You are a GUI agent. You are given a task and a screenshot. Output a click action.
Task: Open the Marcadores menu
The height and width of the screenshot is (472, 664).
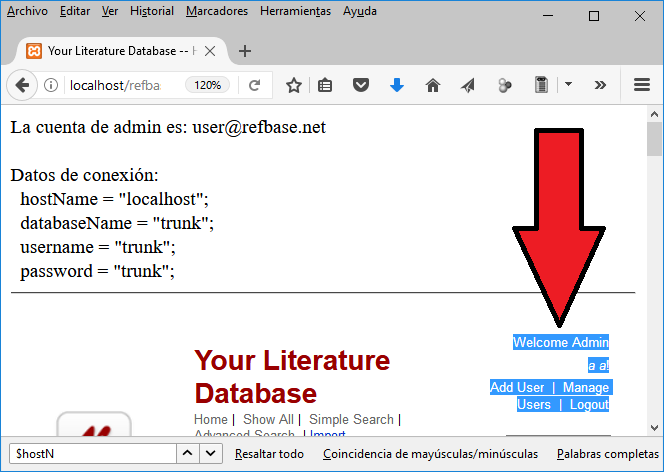coord(217,11)
